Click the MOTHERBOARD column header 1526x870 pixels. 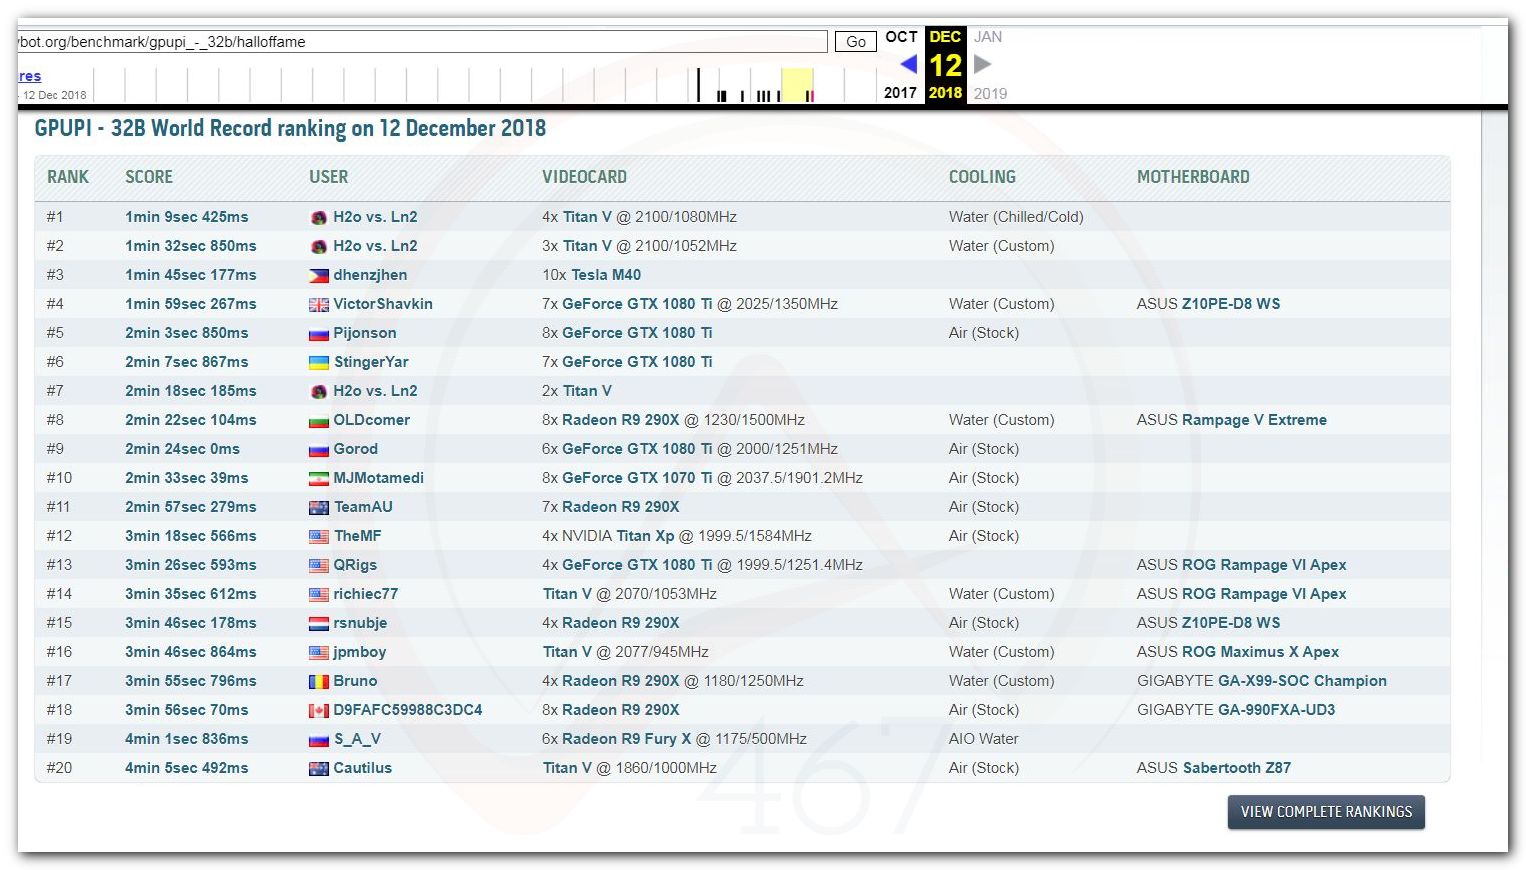(x=1193, y=177)
